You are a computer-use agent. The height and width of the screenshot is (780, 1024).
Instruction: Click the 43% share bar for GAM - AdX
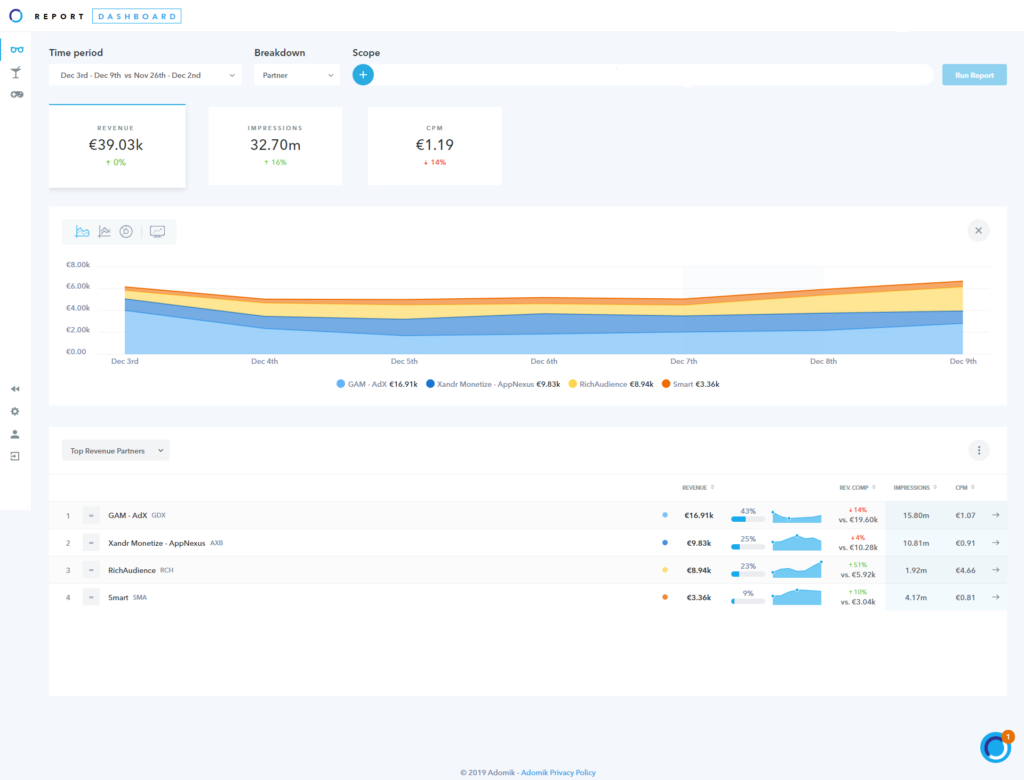(748, 519)
